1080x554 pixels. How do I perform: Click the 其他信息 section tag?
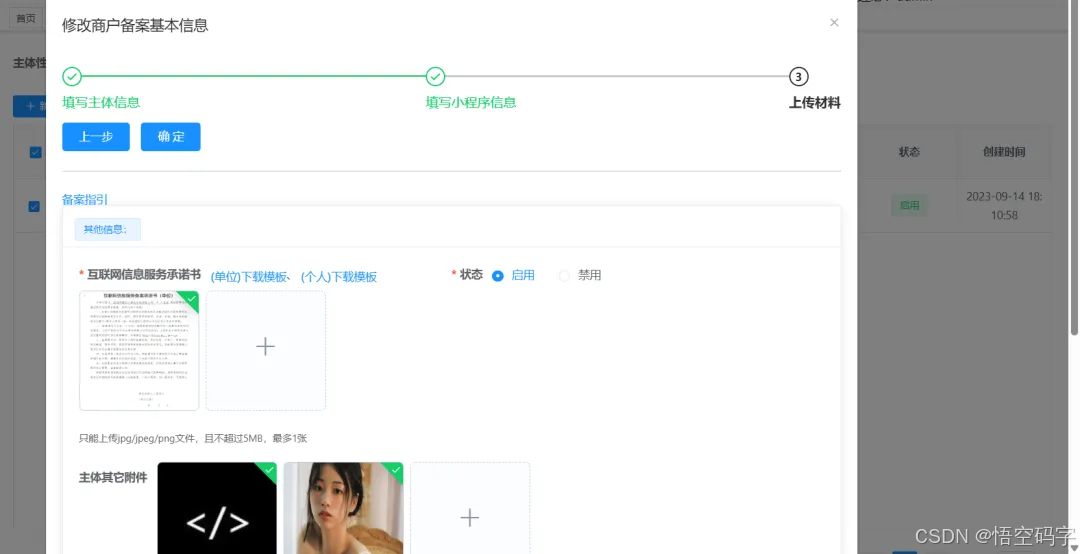(x=107, y=229)
